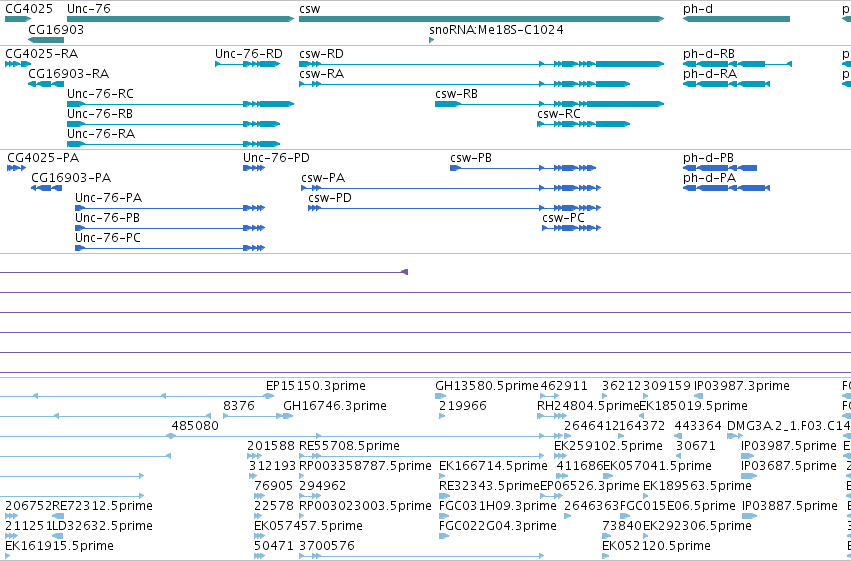Select the 485080 EST label

click(195, 426)
